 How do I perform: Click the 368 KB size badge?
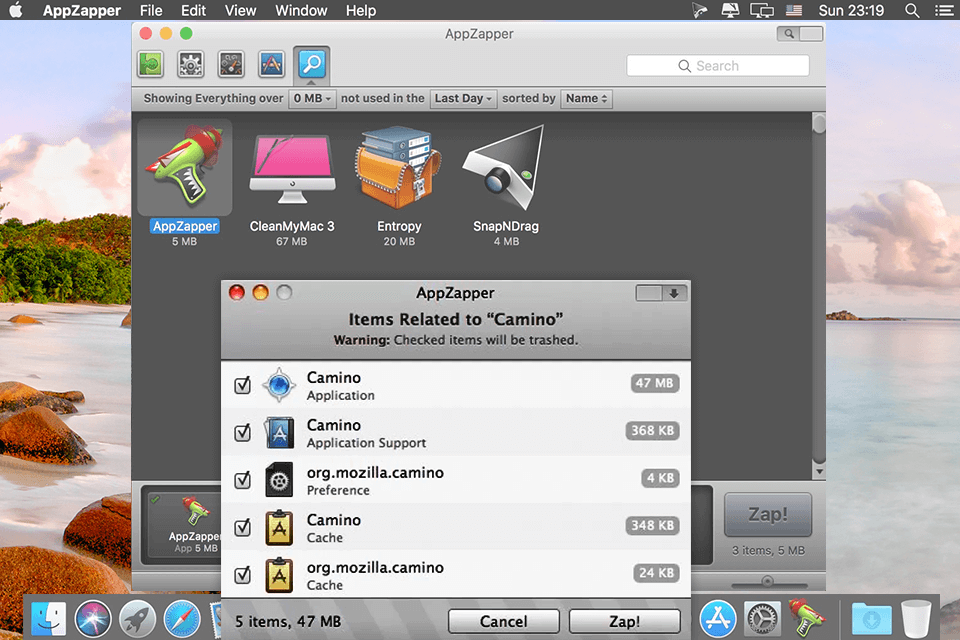(x=653, y=431)
